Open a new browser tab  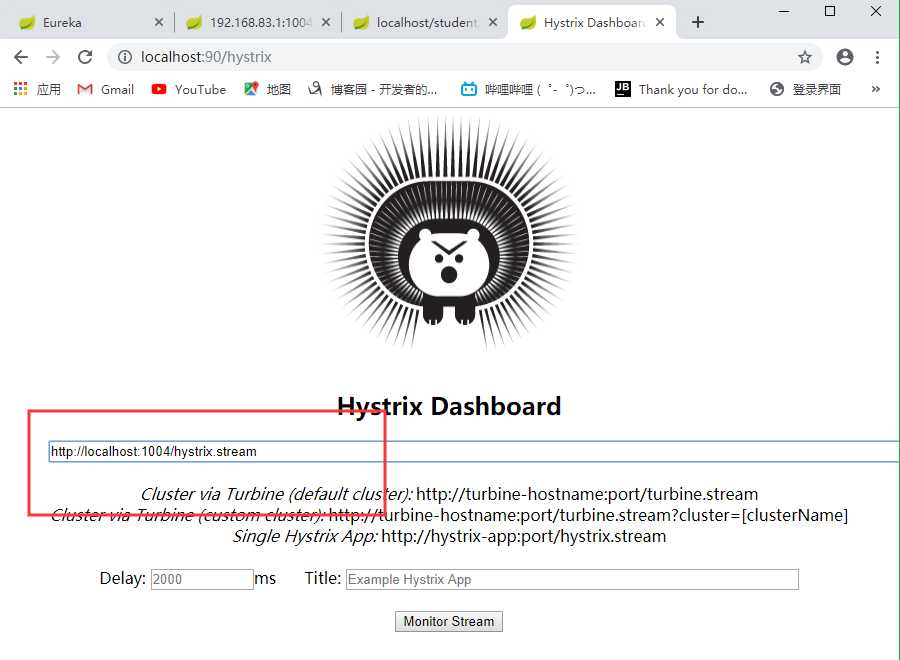(x=697, y=22)
